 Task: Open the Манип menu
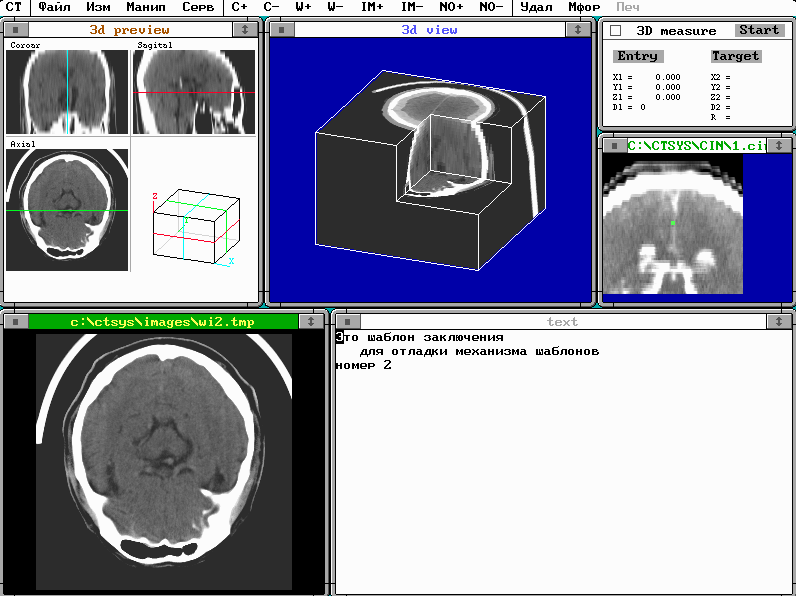tap(145, 7)
